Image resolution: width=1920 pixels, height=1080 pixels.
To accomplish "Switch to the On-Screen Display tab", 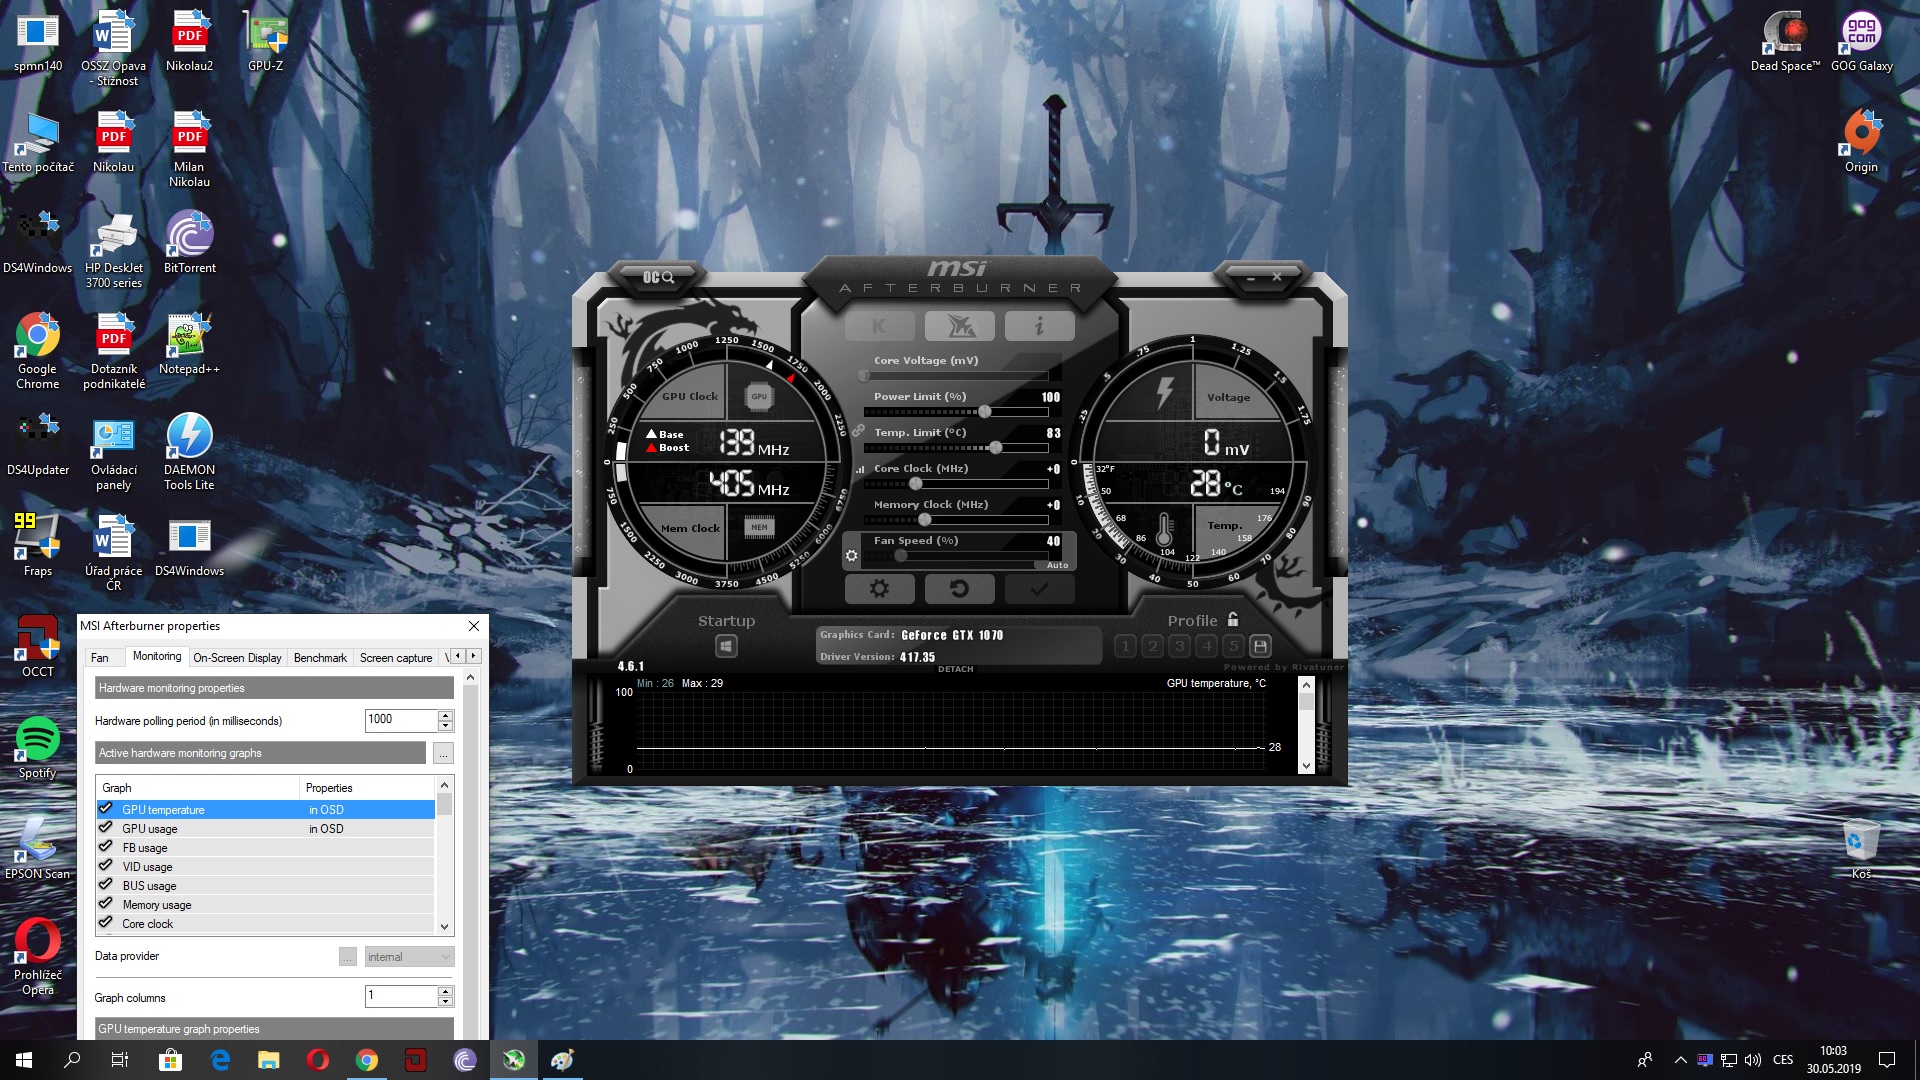I will 237,658.
